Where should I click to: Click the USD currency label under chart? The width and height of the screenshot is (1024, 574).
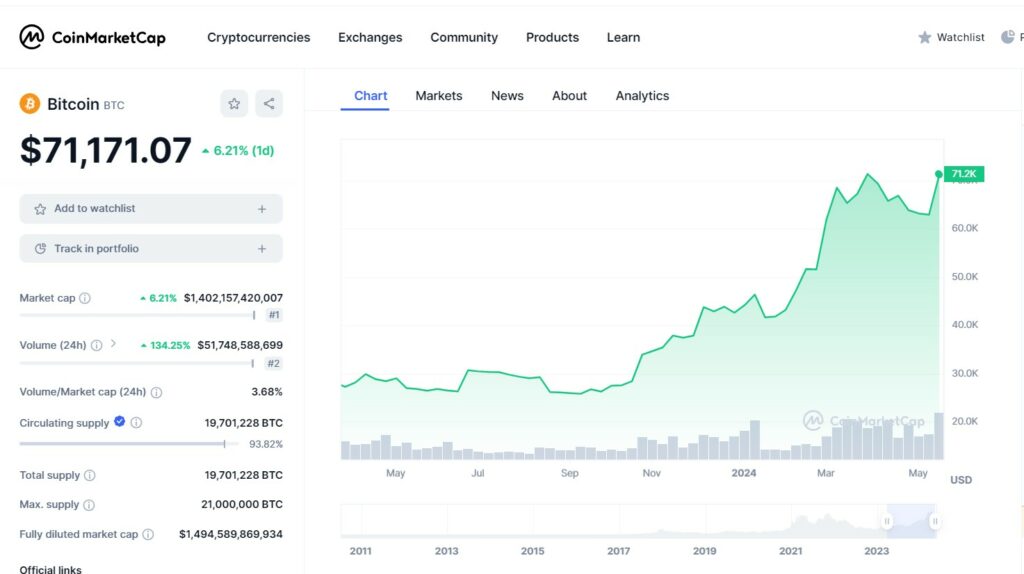pyautogui.click(x=961, y=480)
